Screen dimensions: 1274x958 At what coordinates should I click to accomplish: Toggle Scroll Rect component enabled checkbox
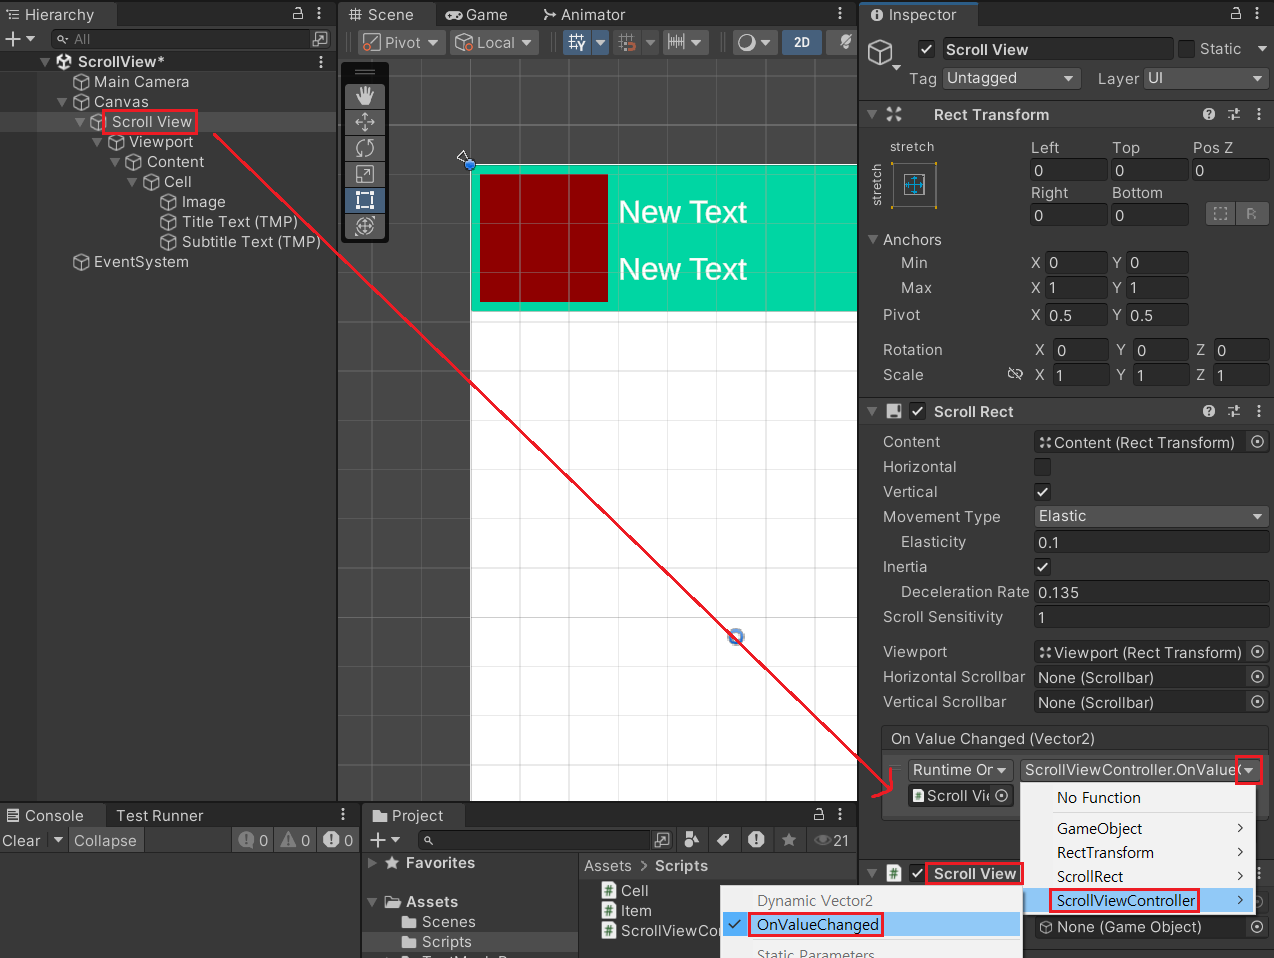click(x=918, y=411)
